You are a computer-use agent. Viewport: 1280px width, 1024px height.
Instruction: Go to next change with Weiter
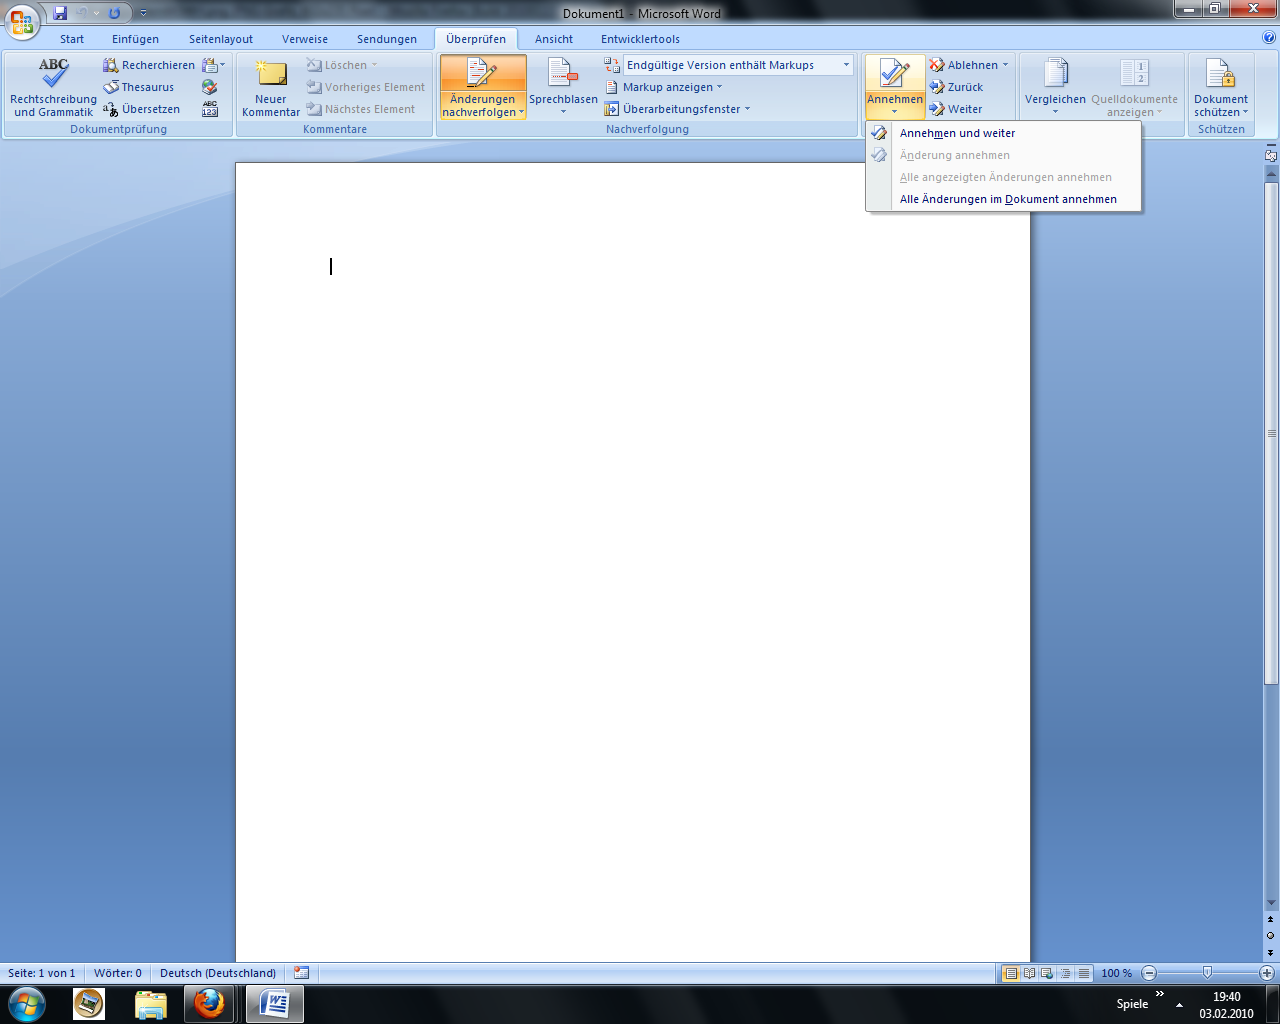click(956, 109)
